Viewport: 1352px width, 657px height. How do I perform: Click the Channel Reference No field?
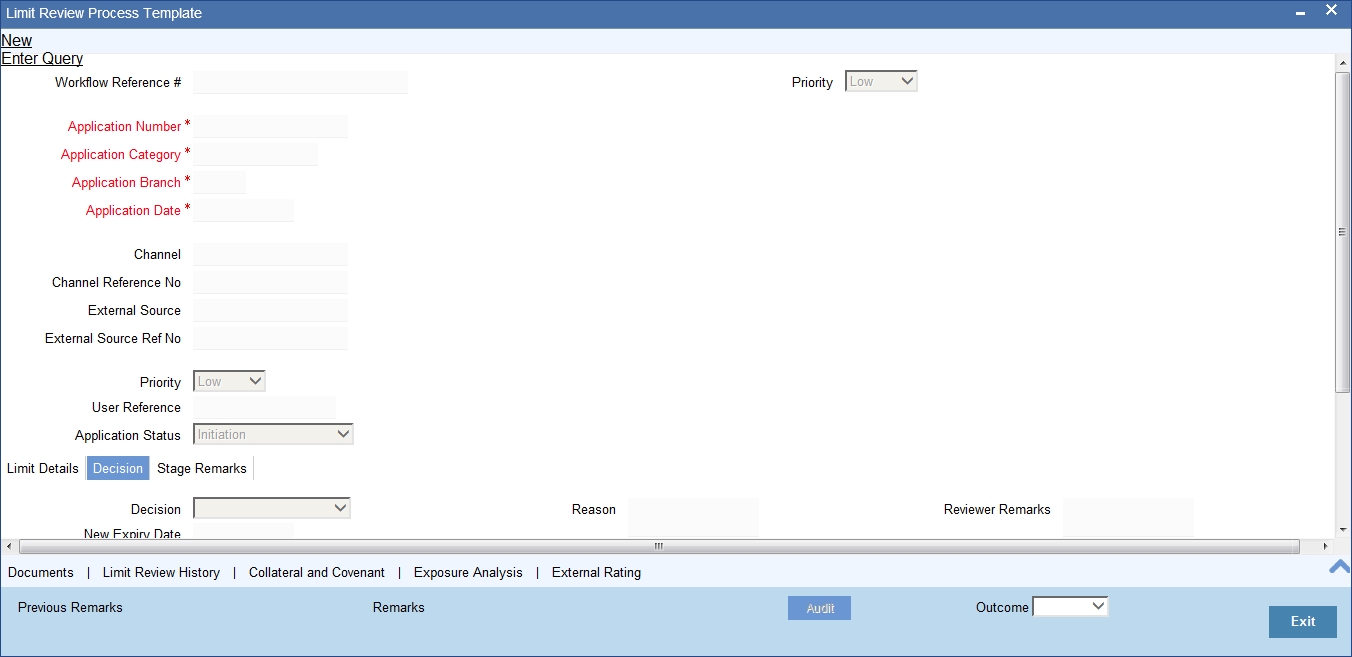point(270,282)
